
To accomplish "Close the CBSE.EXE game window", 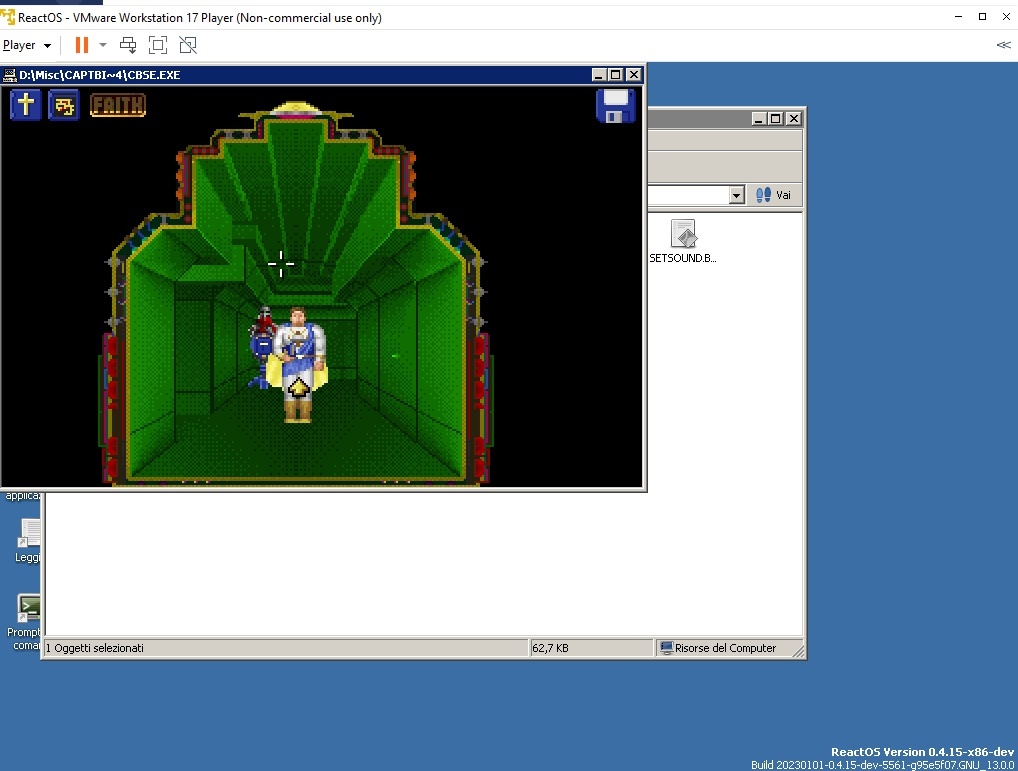I will click(x=634, y=75).
